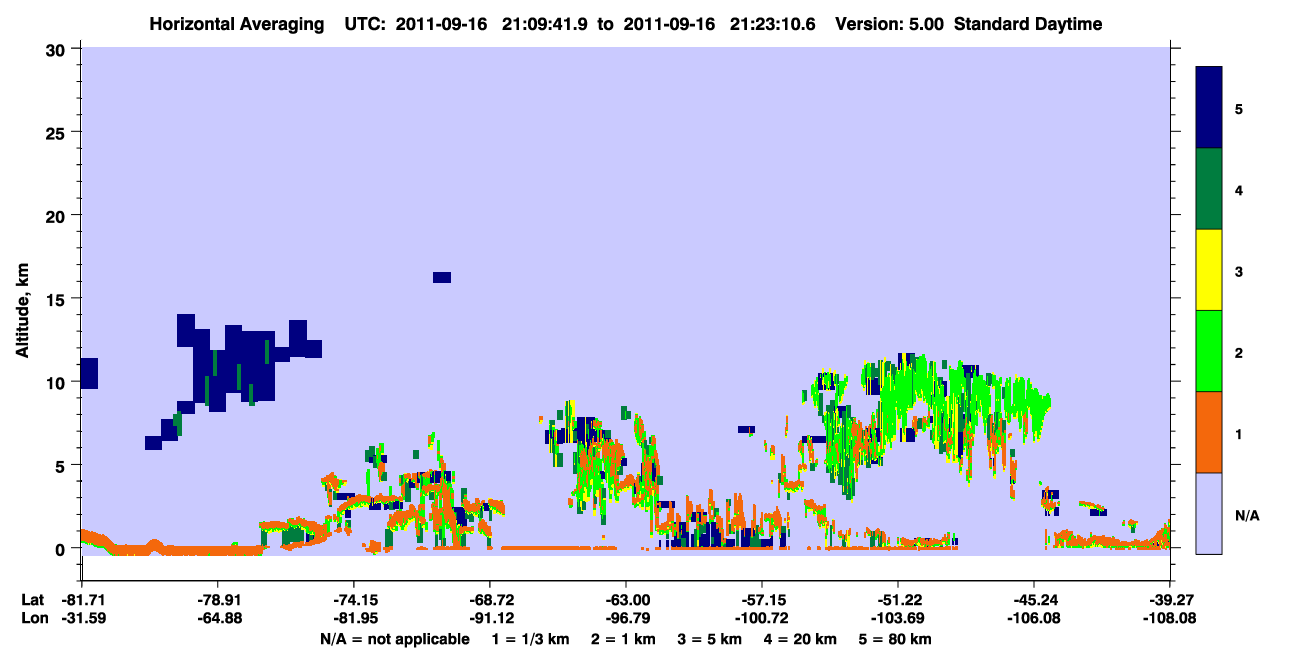Click the isolated blue block near 16 km
The height and width of the screenshot is (667, 1300).
tap(442, 277)
